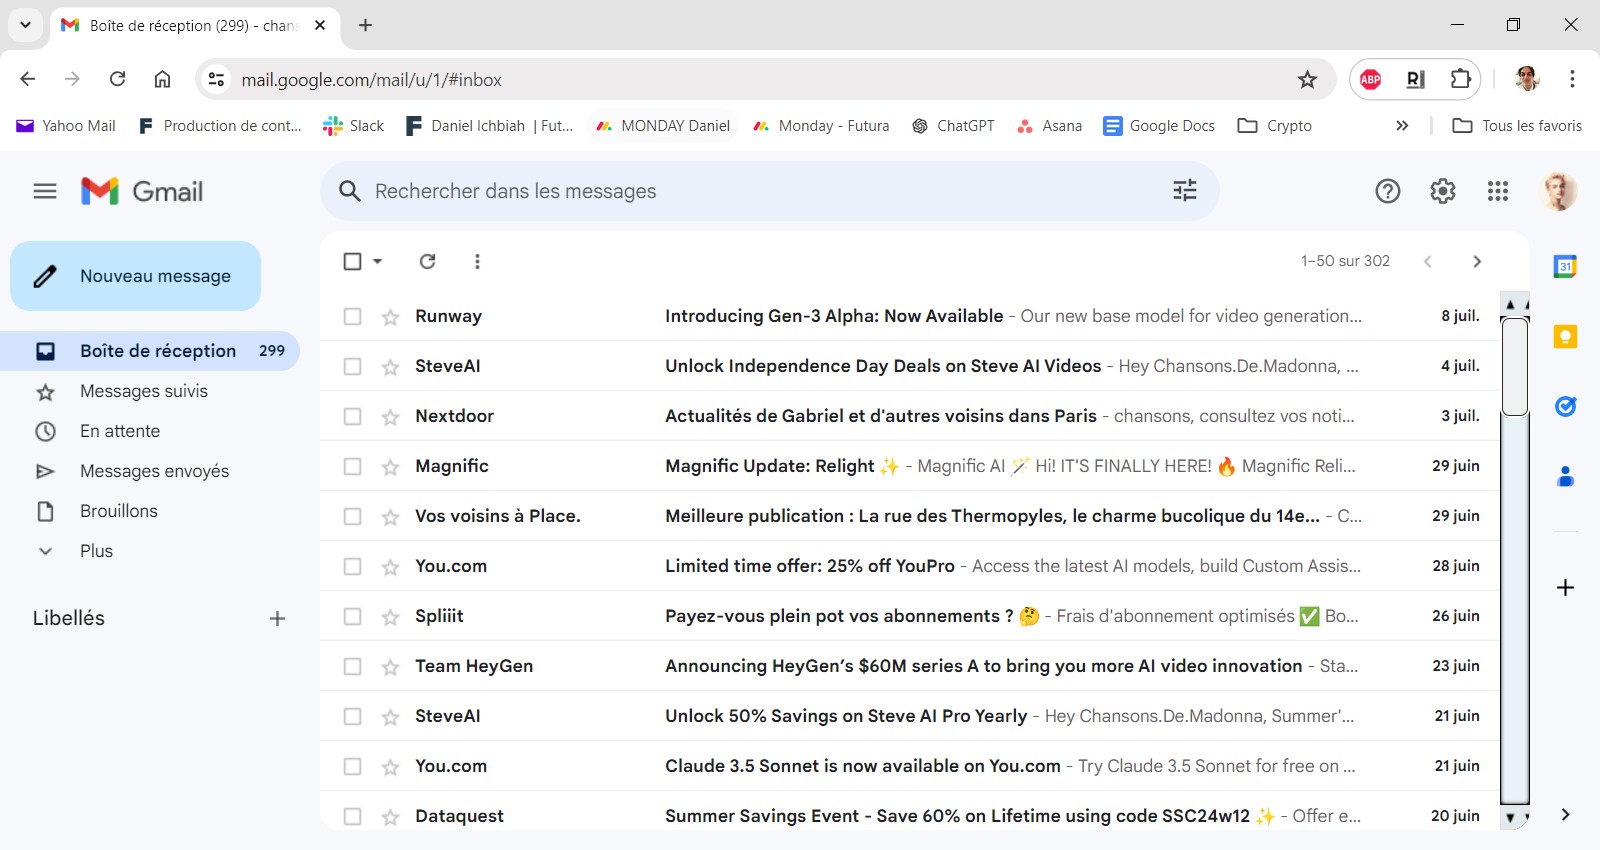1600x850 pixels.
Task: Tick the checkbox for You.com YouPro offer email
Action: [x=352, y=566]
